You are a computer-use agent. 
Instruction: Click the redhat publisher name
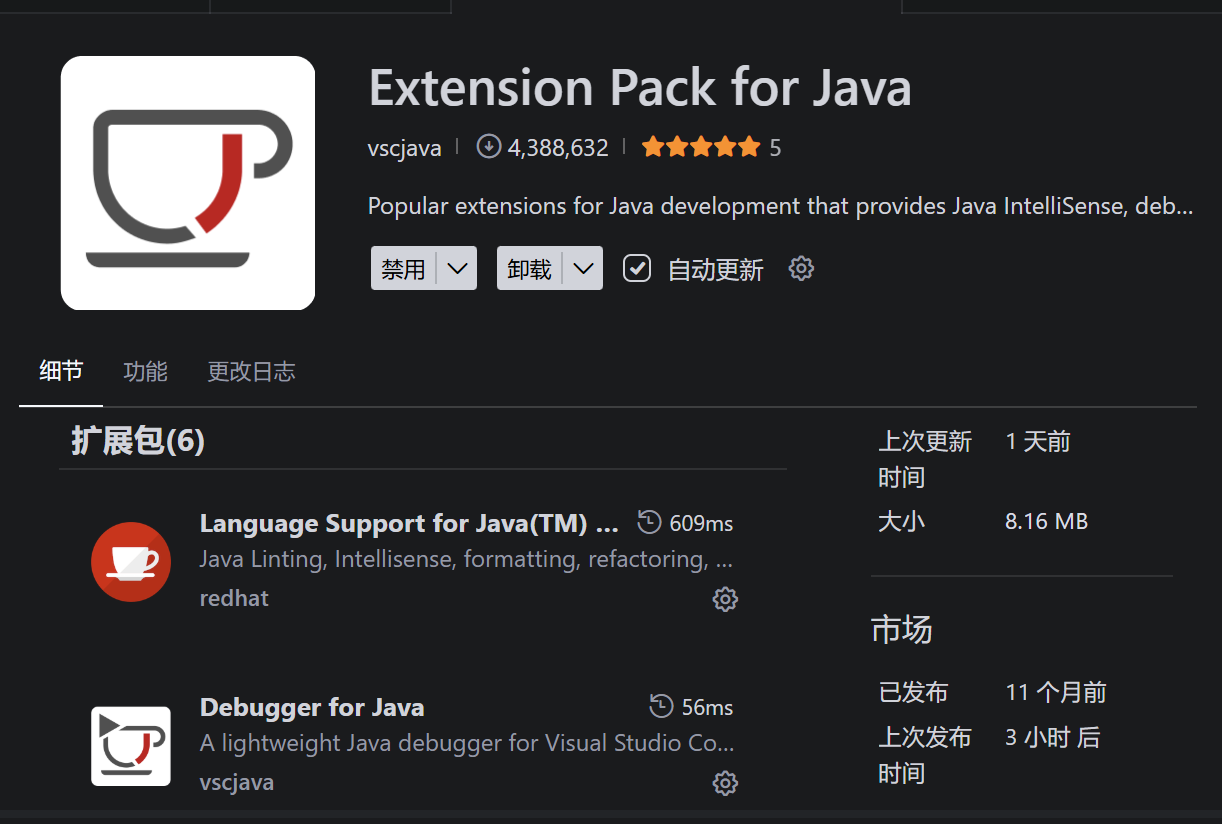[x=234, y=598]
